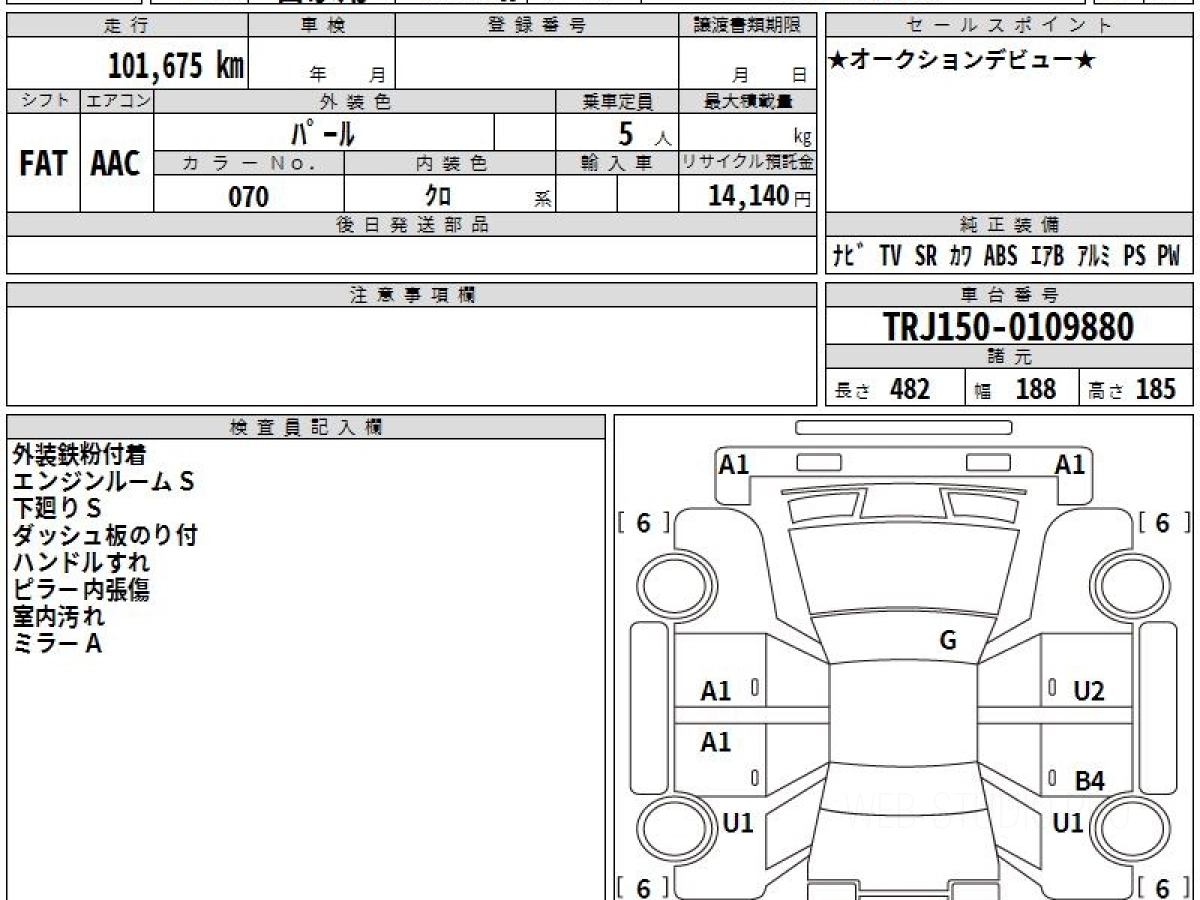Click the star-framed オークションデビュー sales point
Image resolution: width=1200 pixels, height=900 pixels.
[962, 61]
